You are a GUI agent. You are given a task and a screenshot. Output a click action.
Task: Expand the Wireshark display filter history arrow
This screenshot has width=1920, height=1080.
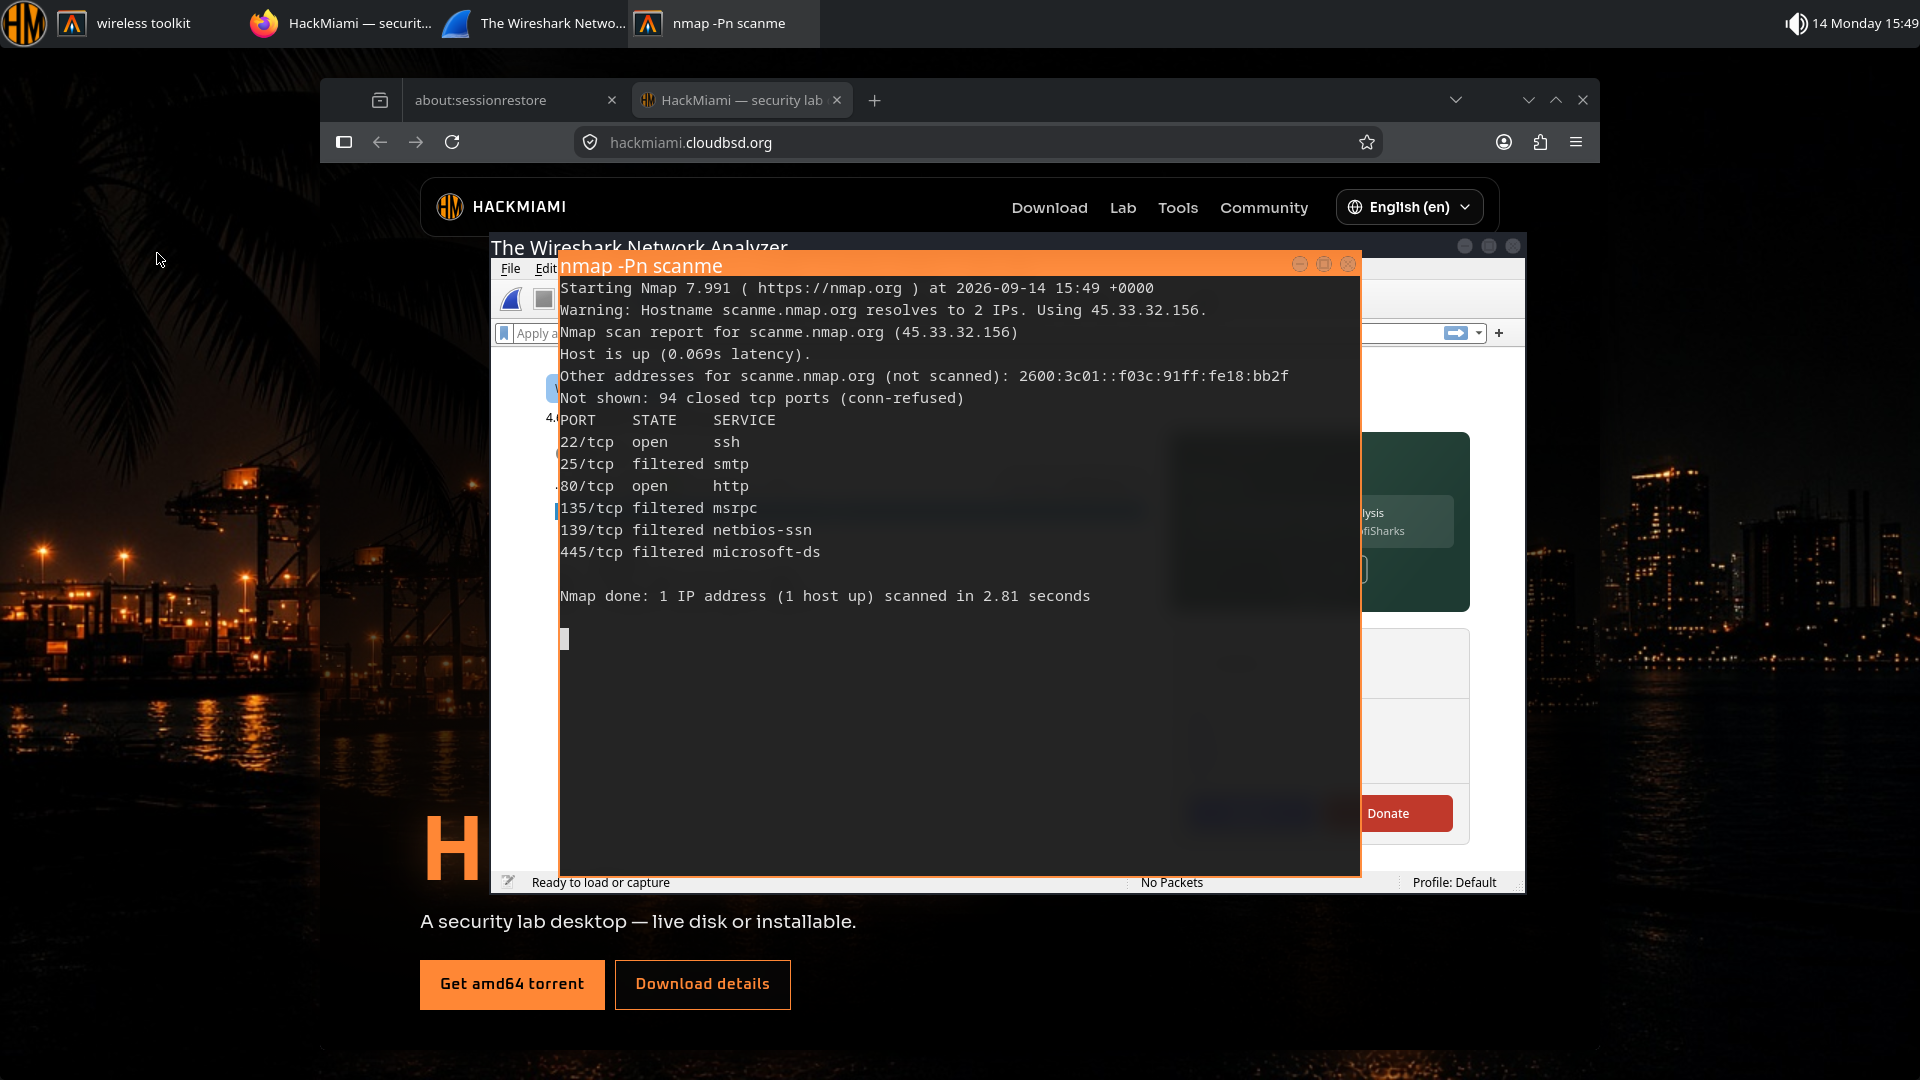(1479, 333)
